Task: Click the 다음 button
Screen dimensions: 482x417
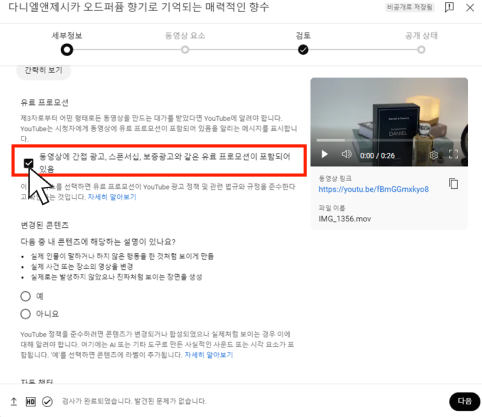Action: pos(464,401)
